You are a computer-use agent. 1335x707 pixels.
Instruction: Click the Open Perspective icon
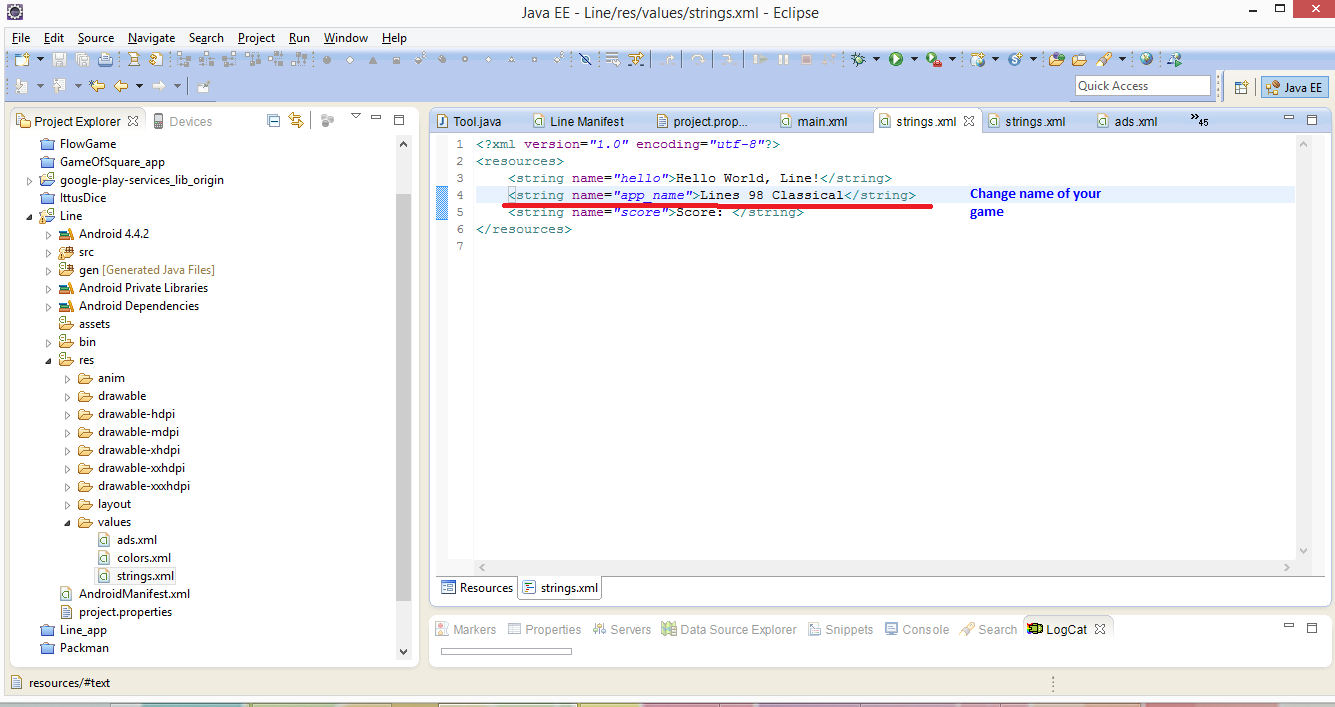[1241, 87]
